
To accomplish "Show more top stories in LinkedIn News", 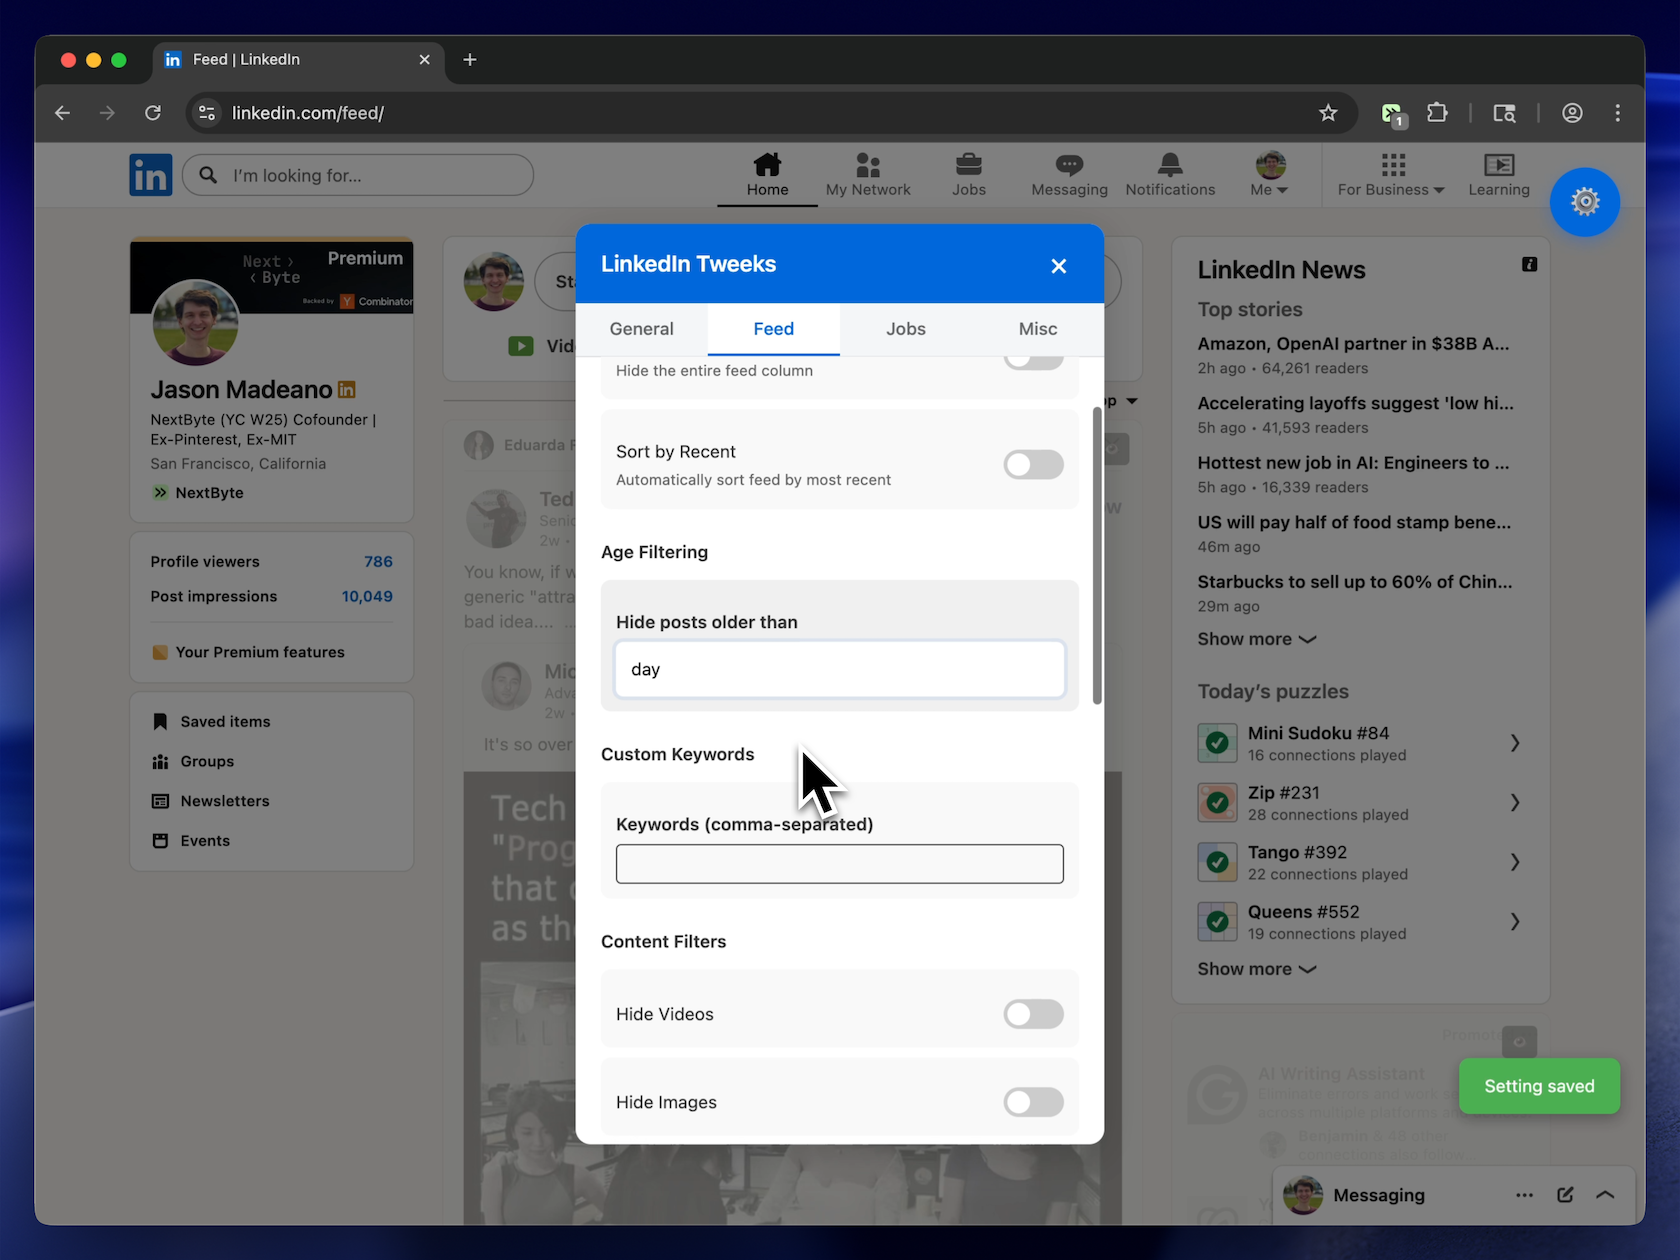I will pos(1256,639).
